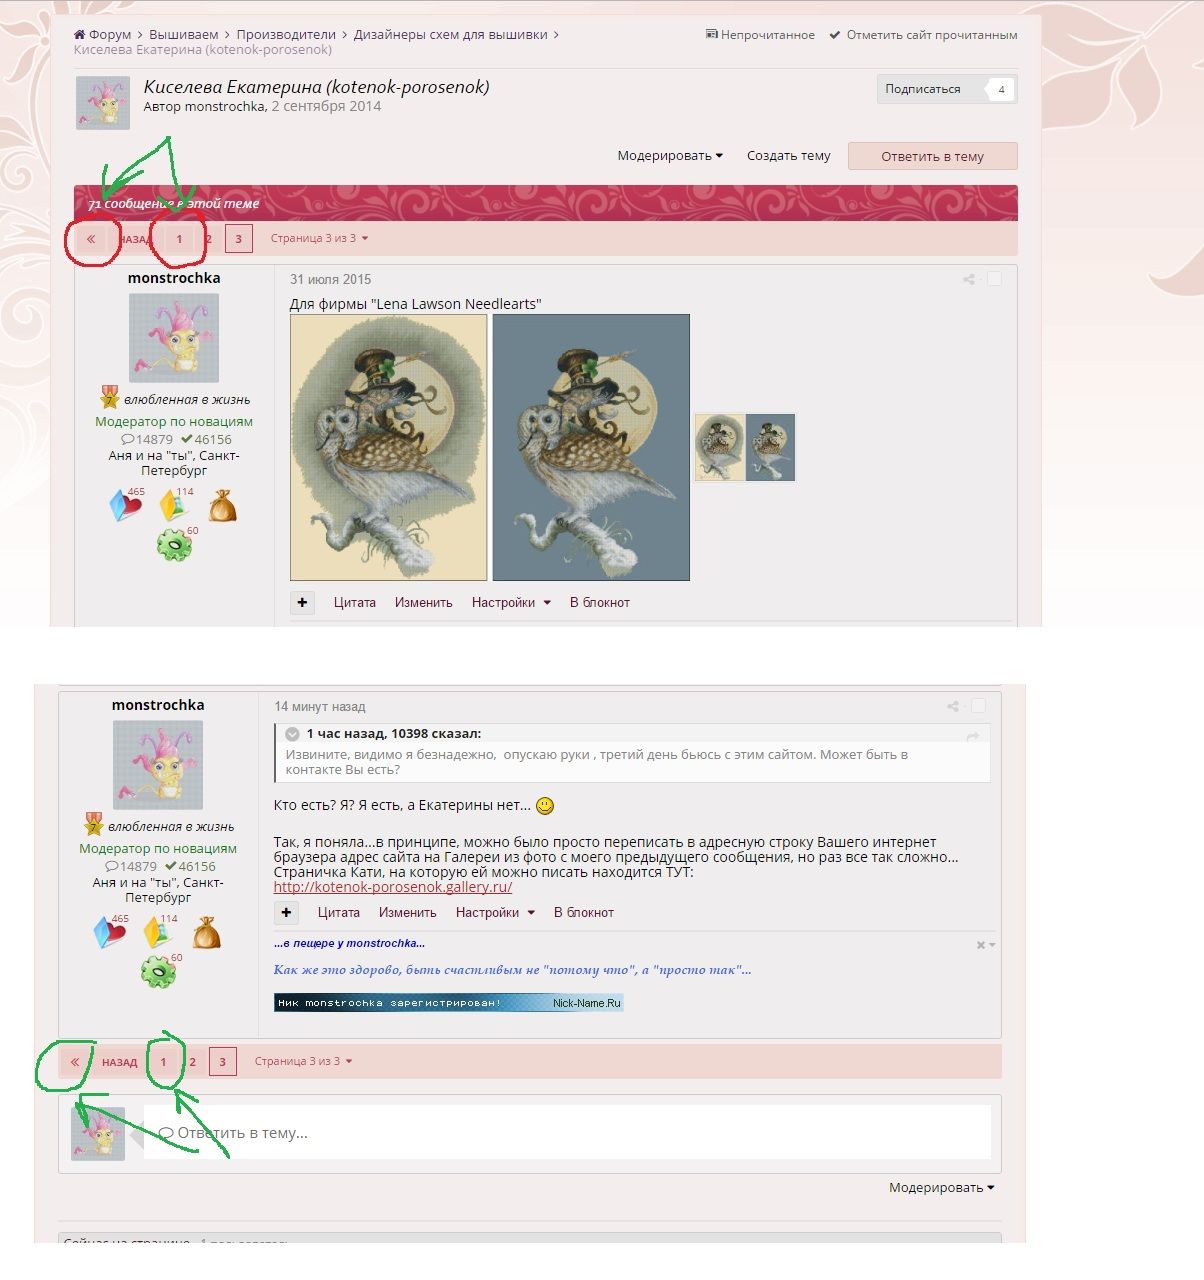Jump to first page using top double-arrow icon

91,239
